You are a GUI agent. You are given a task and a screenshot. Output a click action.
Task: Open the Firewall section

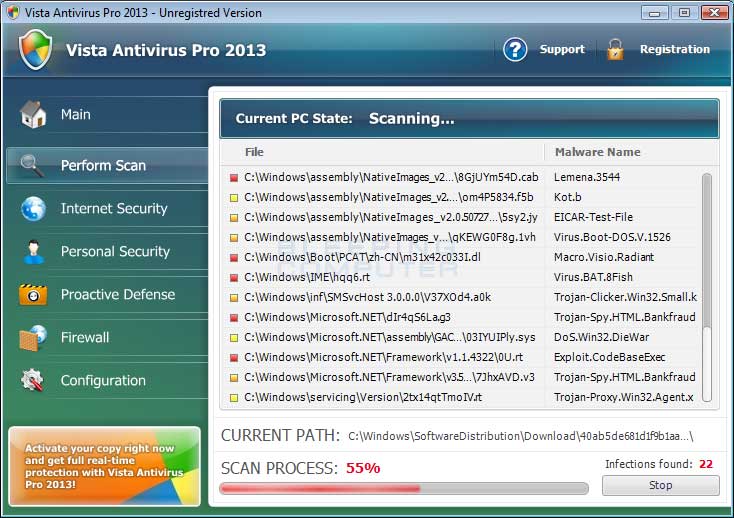coord(108,337)
